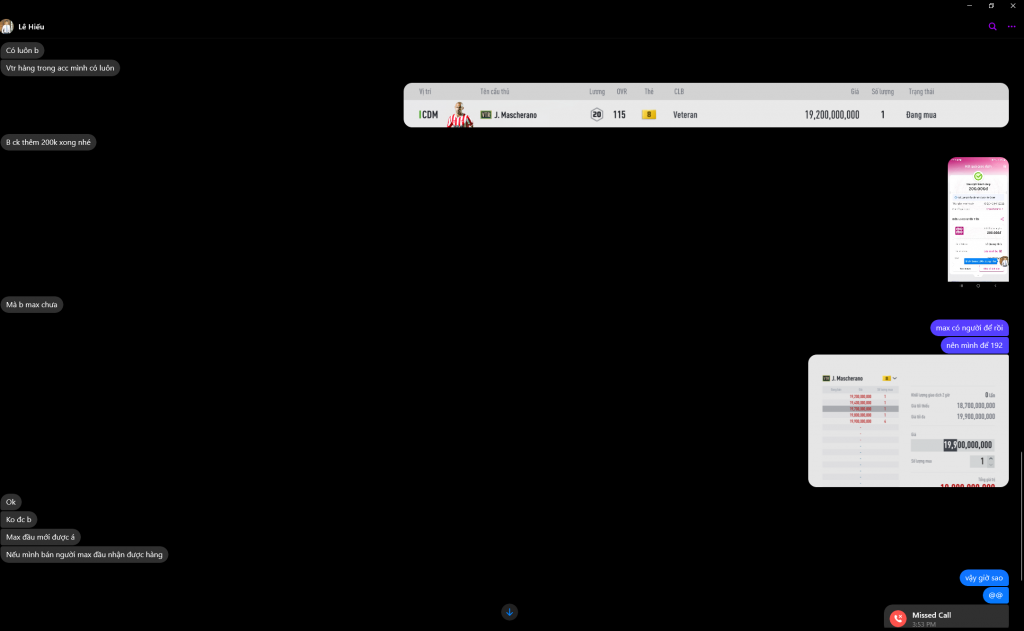The height and width of the screenshot is (631, 1024).
Task: Select message 'Nếu mình bán người max đầu nhận được hàng'
Action: click(x=84, y=555)
